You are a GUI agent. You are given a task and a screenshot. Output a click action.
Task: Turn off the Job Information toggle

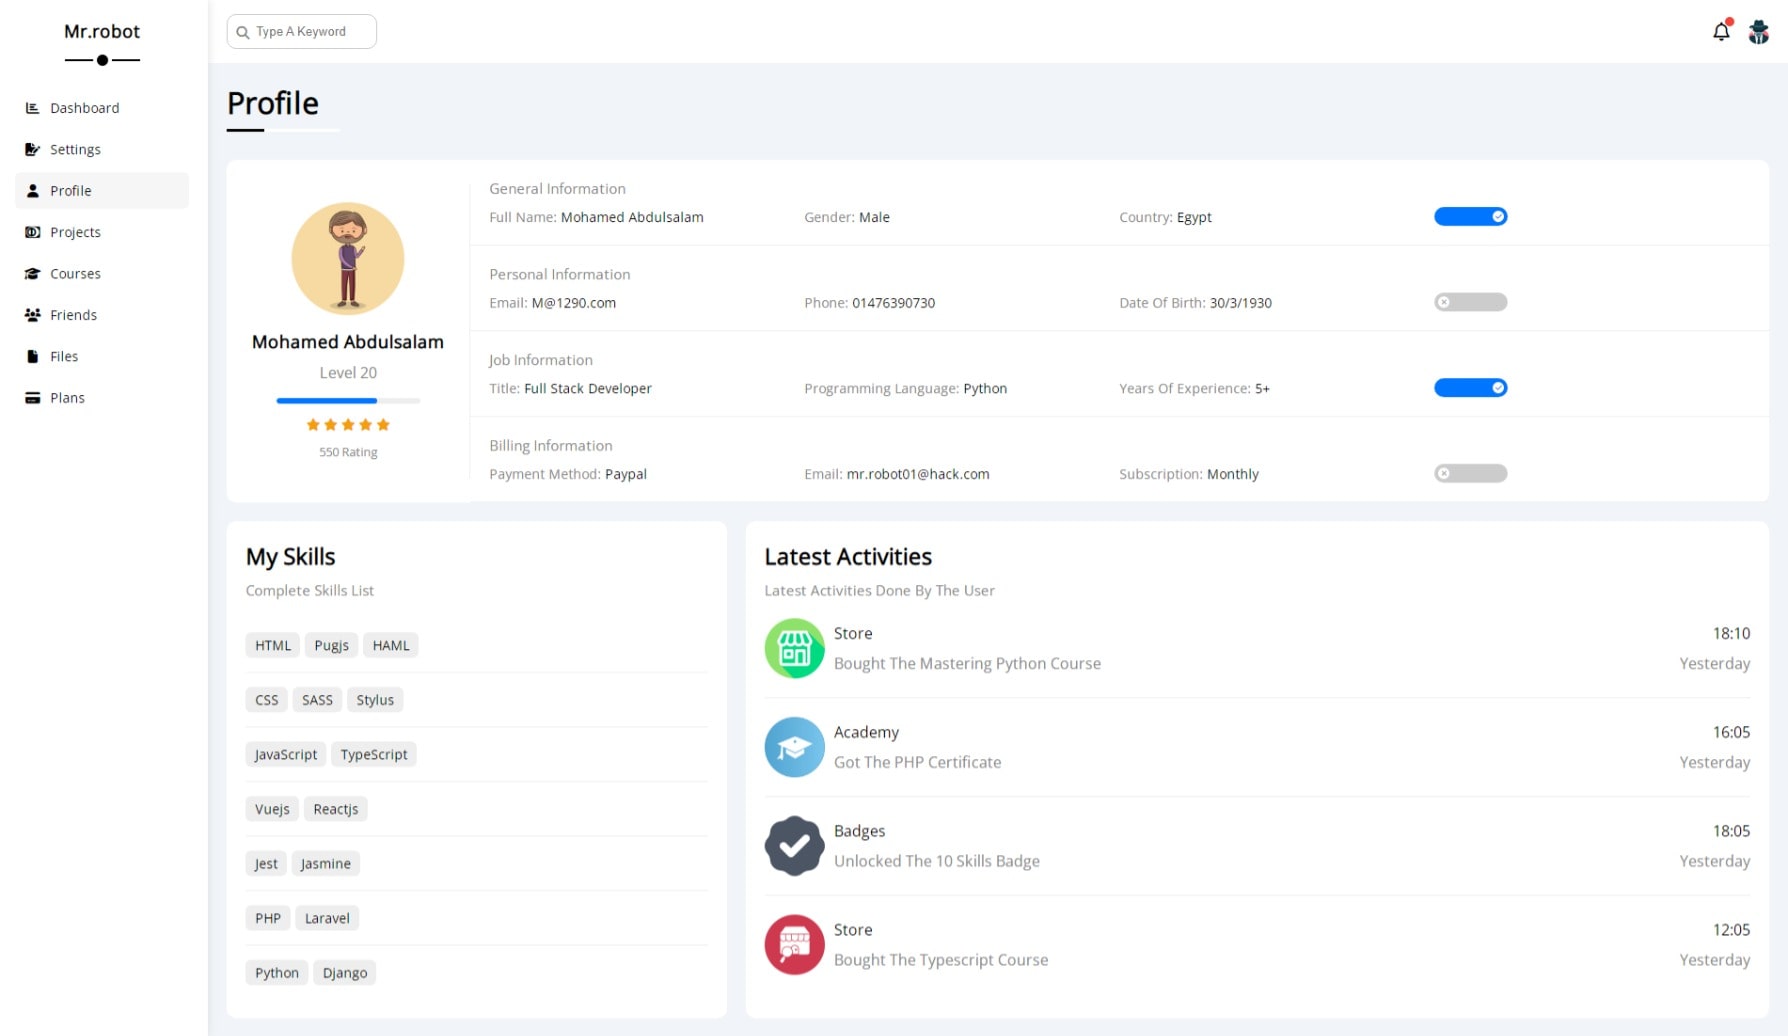point(1470,388)
